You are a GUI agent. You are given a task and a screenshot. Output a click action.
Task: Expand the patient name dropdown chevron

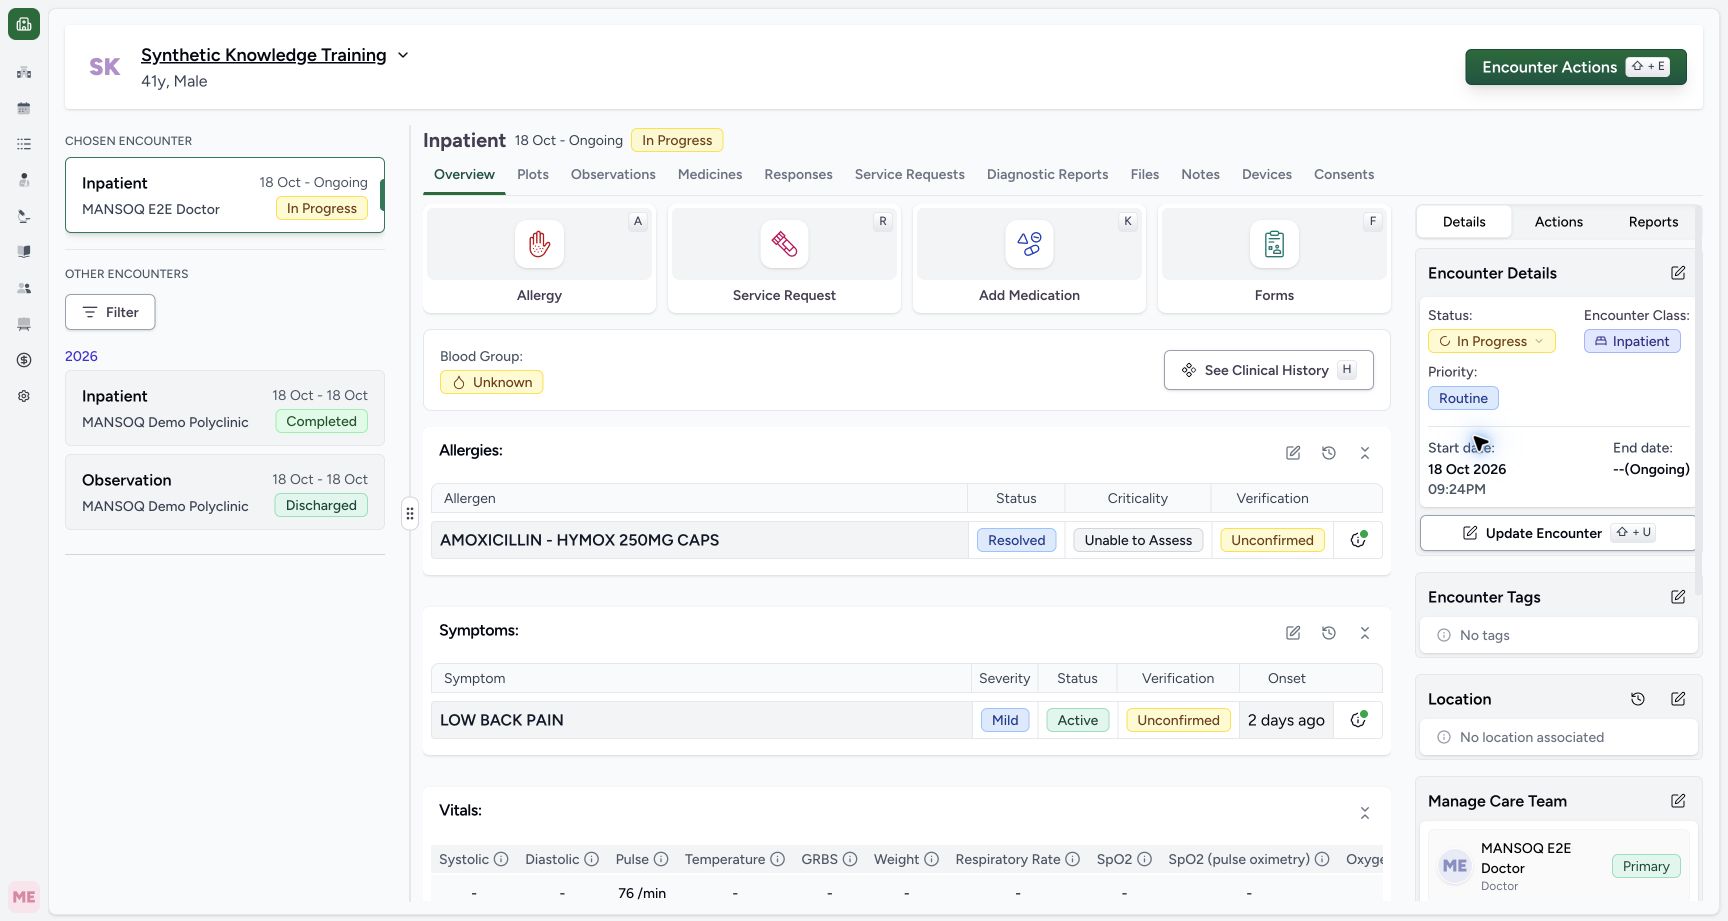(x=403, y=55)
